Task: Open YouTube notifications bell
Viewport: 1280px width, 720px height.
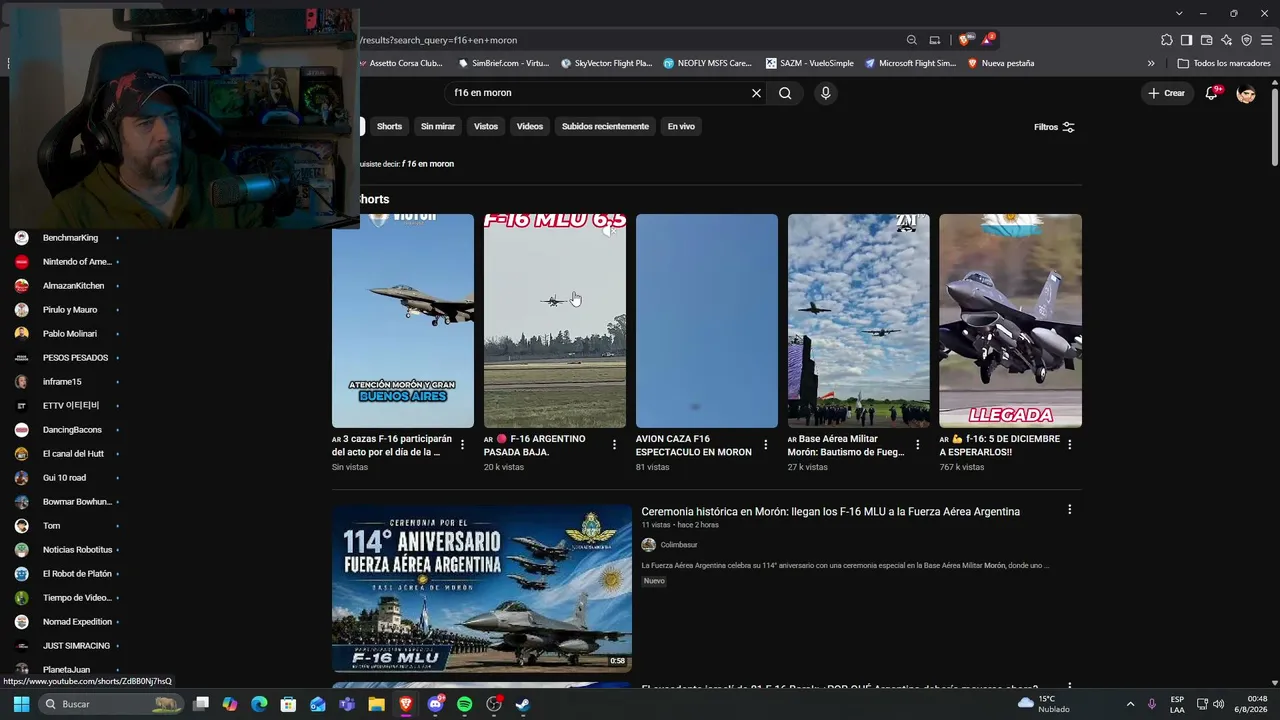Action: tap(1212, 93)
